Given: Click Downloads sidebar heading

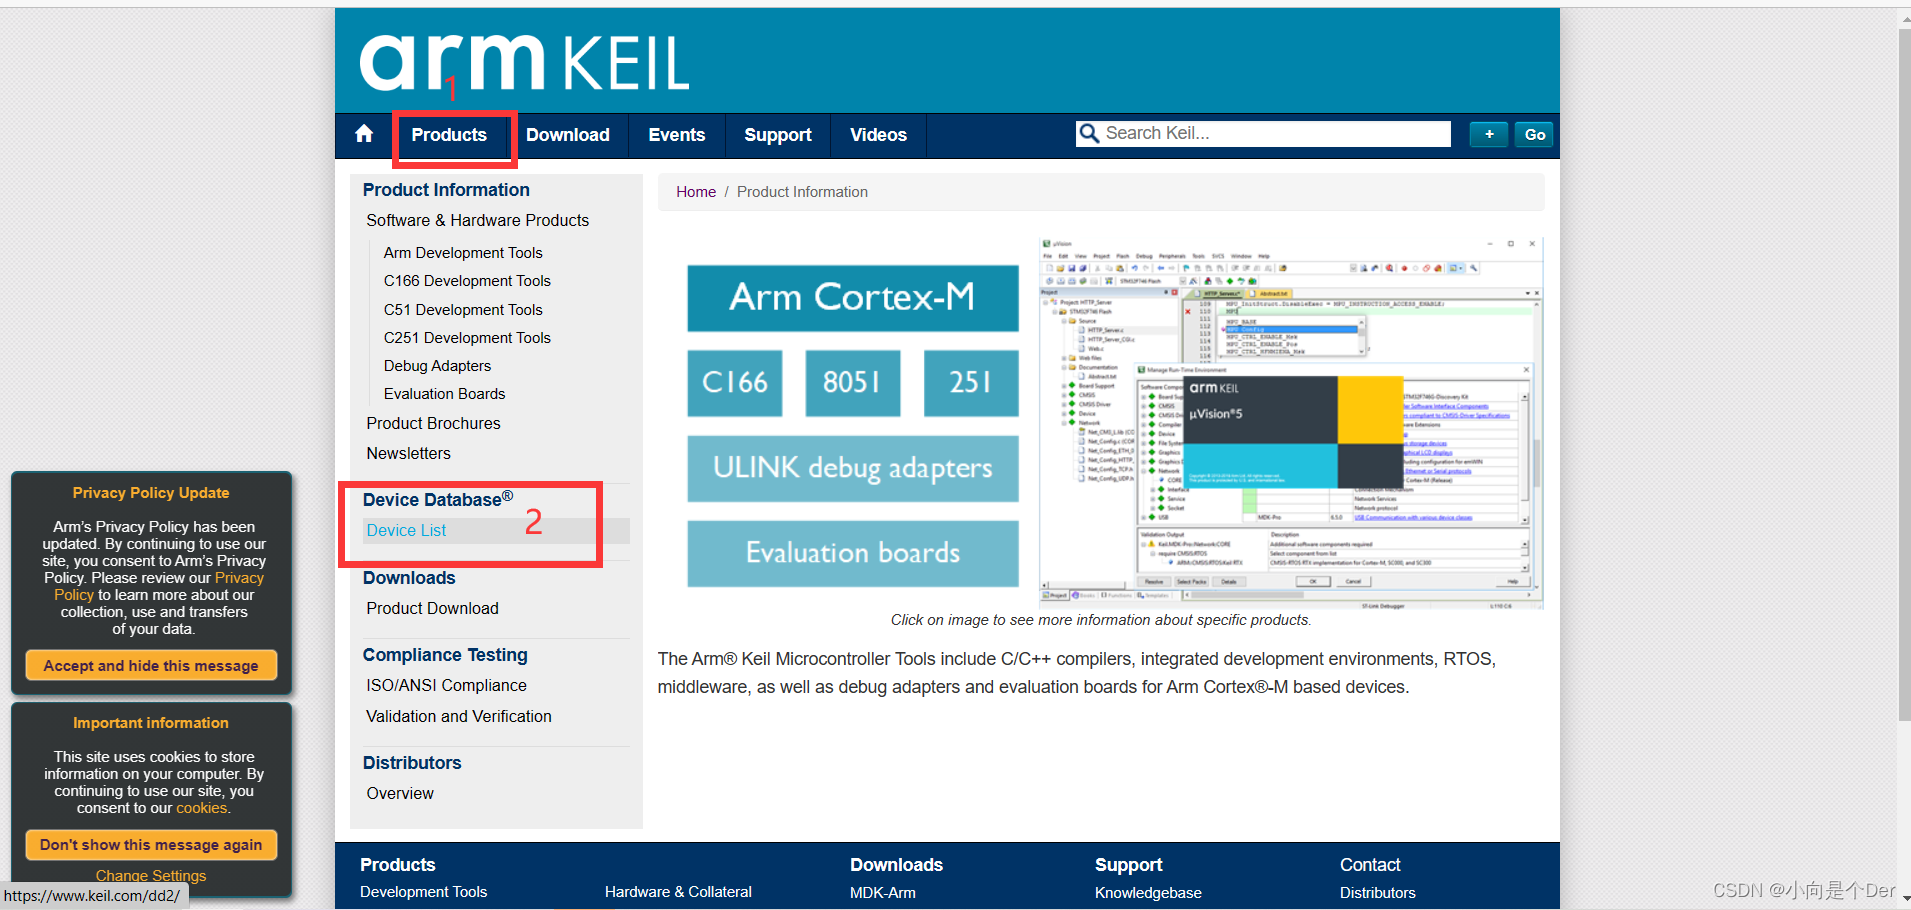Looking at the screenshot, I should [x=409, y=578].
